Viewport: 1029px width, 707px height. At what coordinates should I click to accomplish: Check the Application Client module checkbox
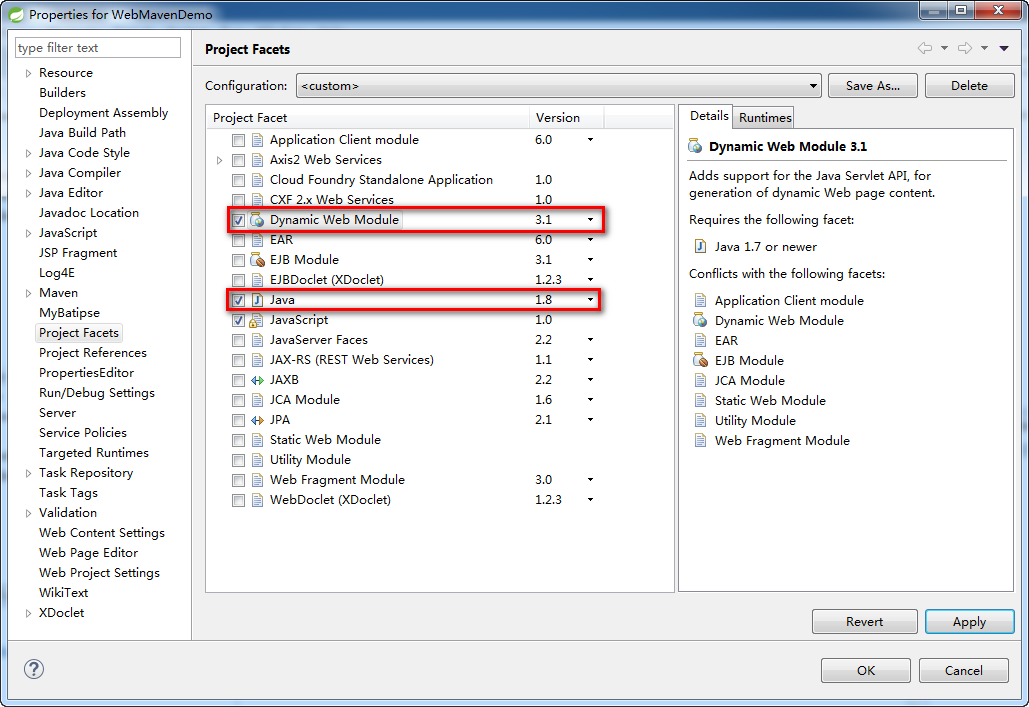(x=238, y=140)
